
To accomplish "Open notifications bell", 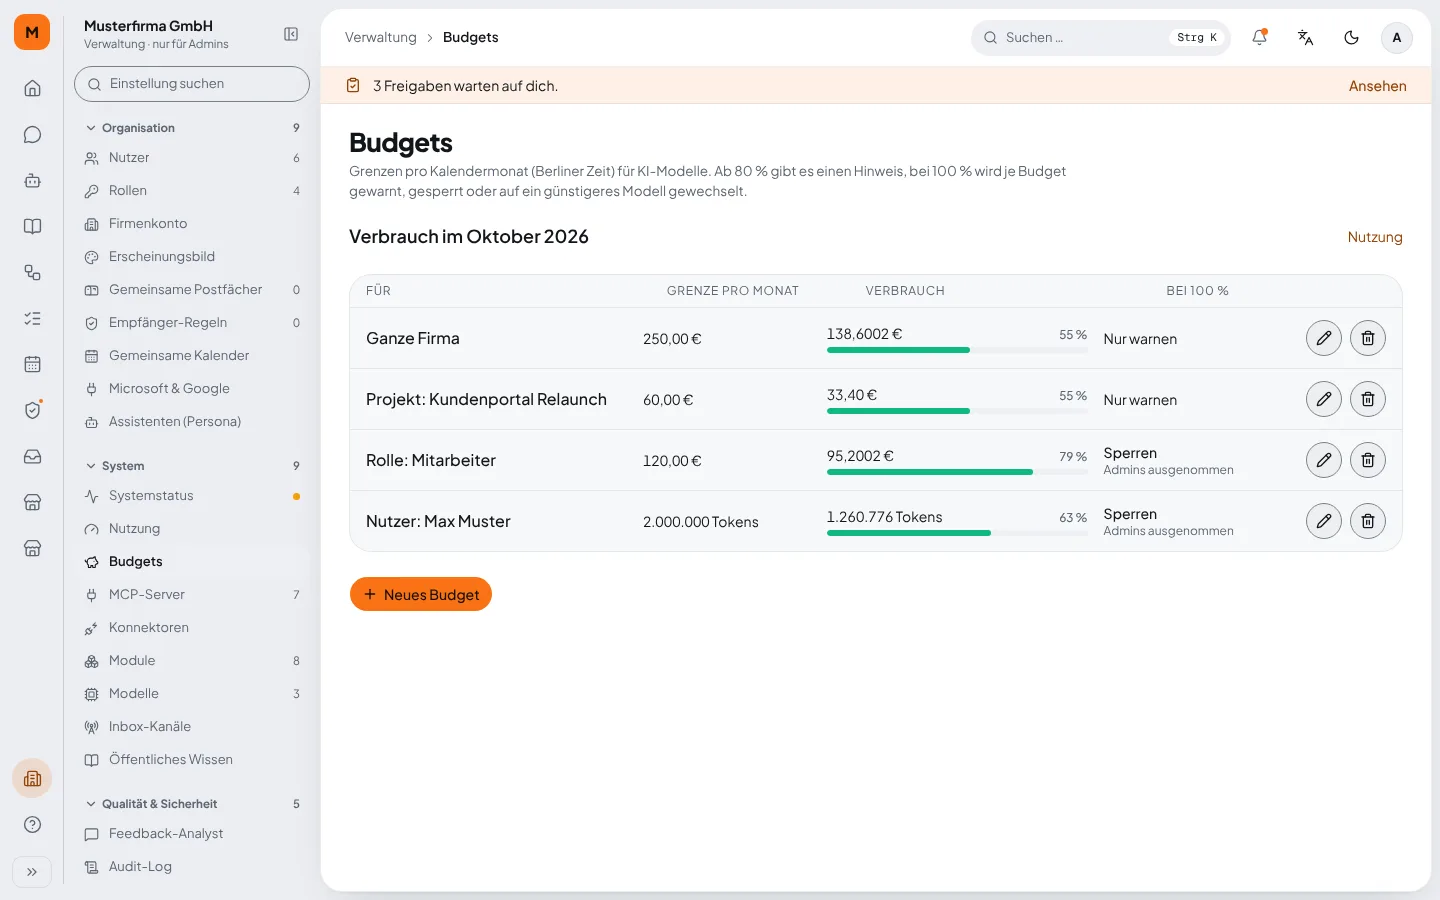I will pyautogui.click(x=1259, y=37).
